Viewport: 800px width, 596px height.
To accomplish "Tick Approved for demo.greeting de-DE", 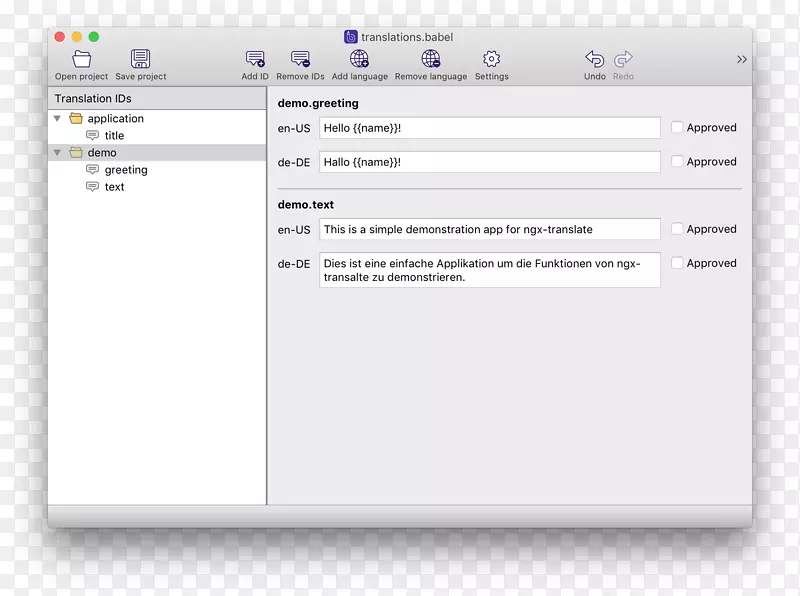I will click(677, 162).
